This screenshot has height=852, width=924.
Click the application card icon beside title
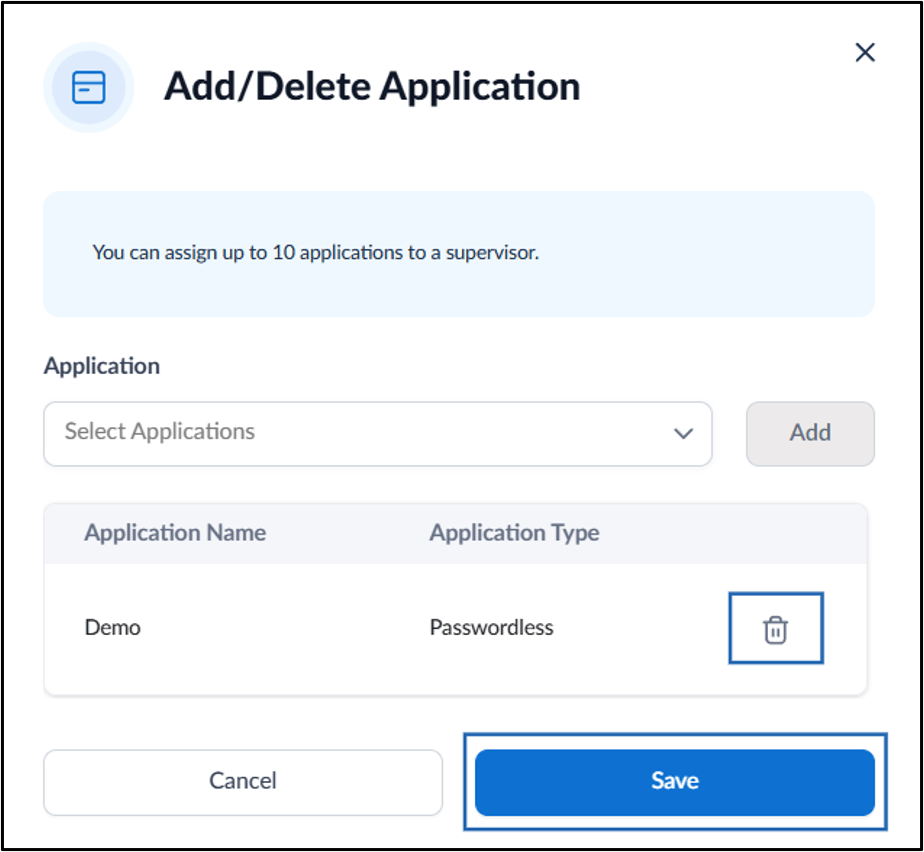tap(88, 87)
